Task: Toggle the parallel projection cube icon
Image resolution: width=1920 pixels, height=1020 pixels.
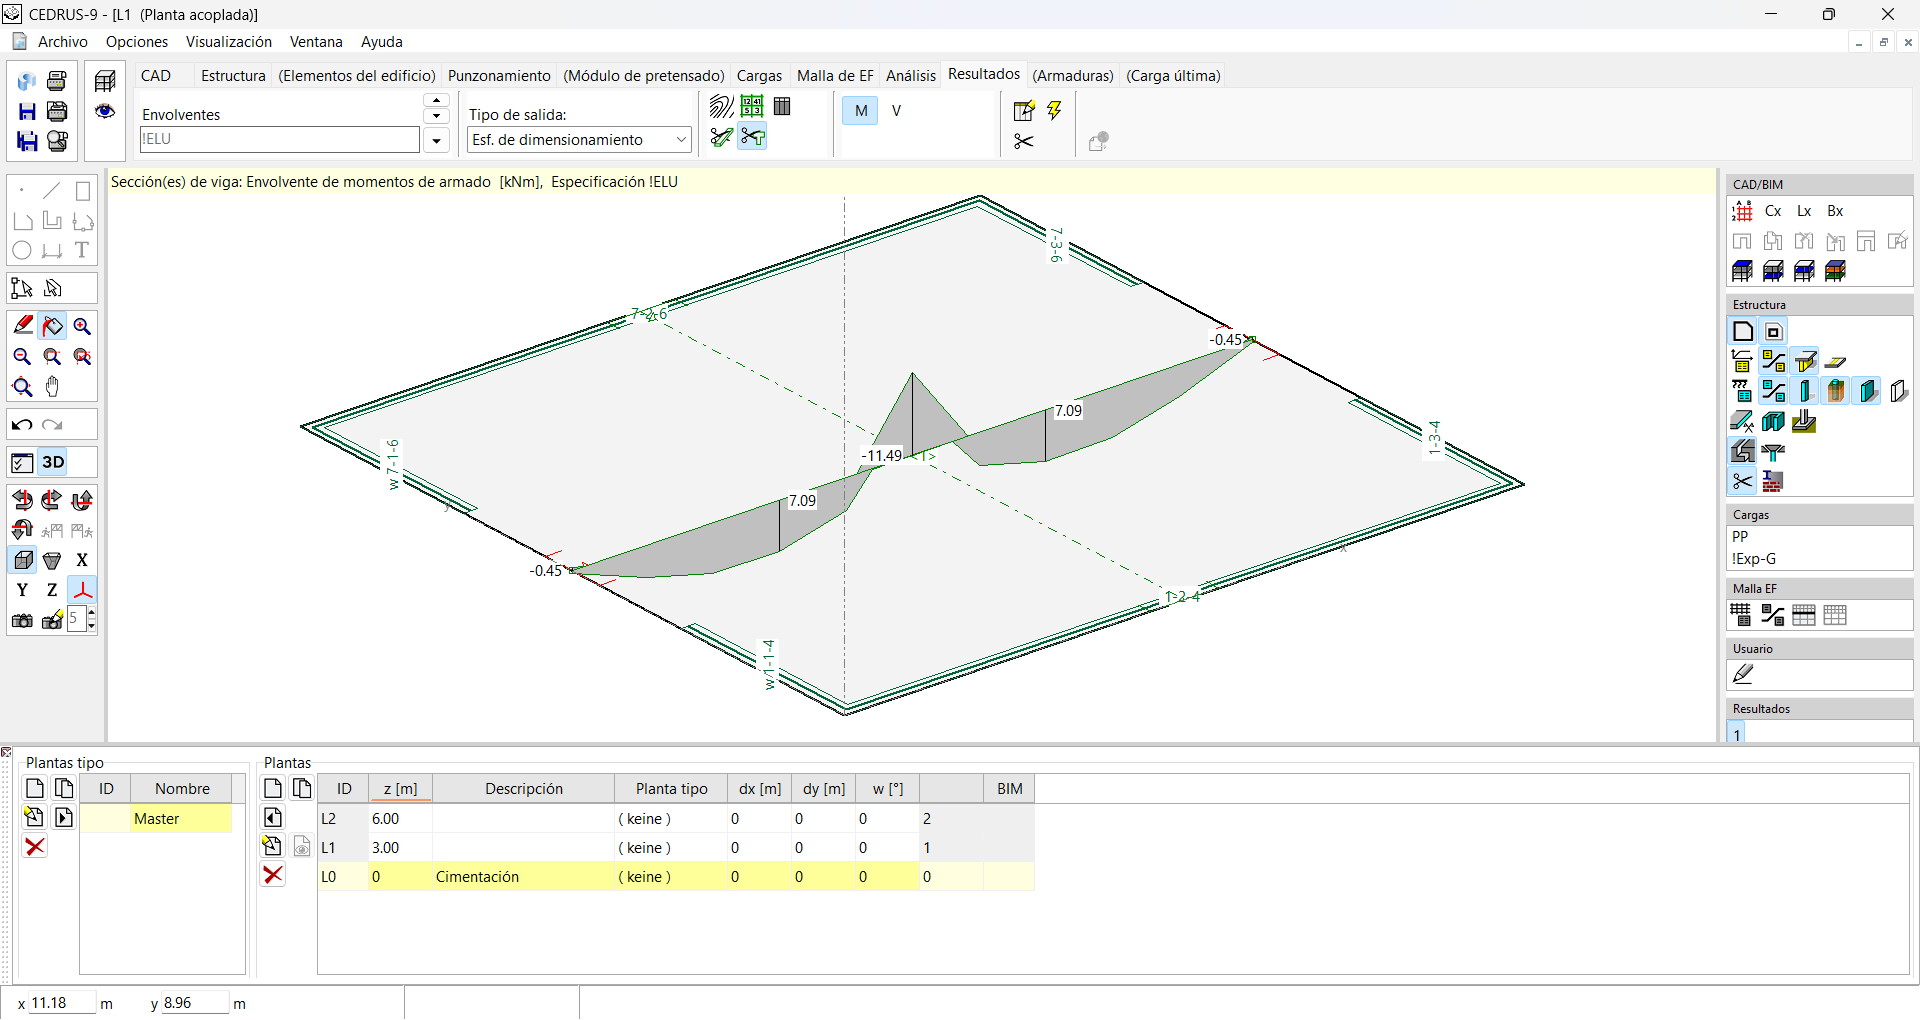Action: (x=22, y=560)
